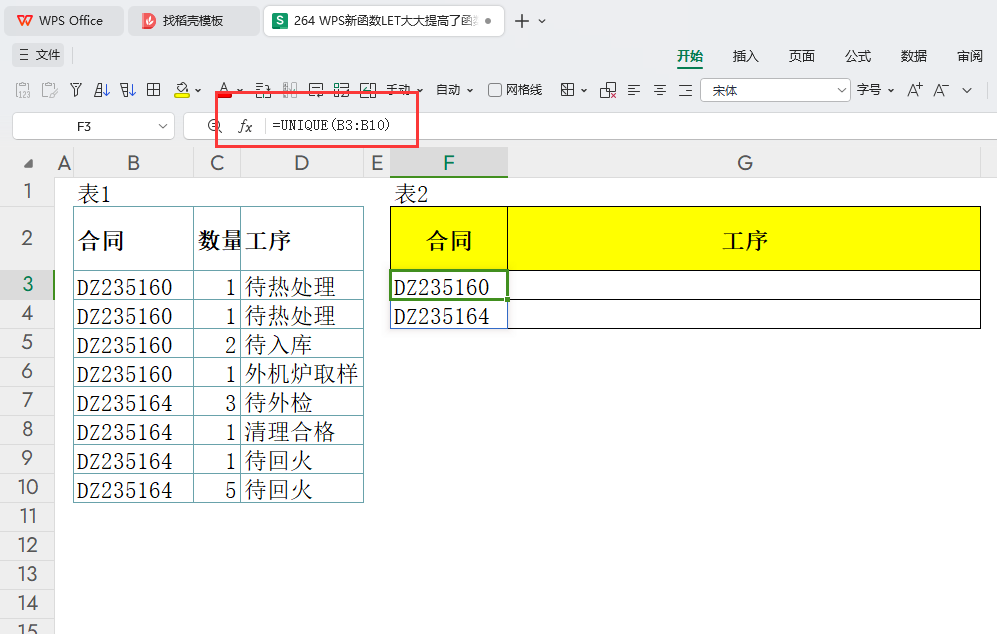Image resolution: width=997 pixels, height=634 pixels.
Task: Open the 文件 file menu
Action: (x=39, y=55)
